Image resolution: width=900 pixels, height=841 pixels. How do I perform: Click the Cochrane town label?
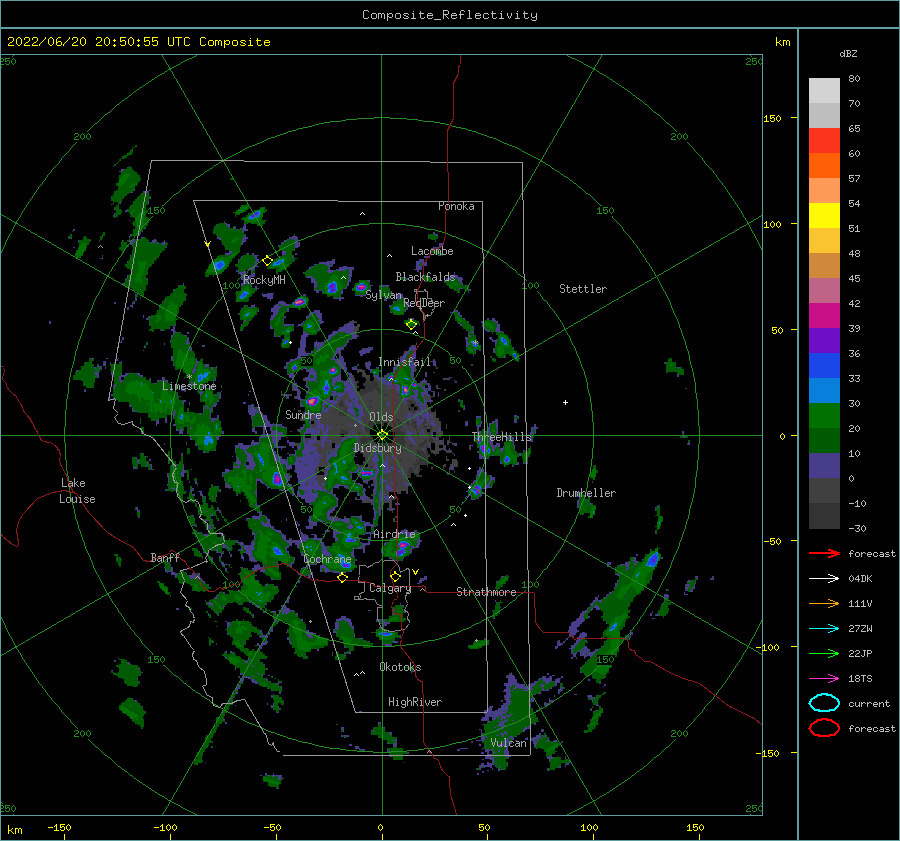(327, 559)
